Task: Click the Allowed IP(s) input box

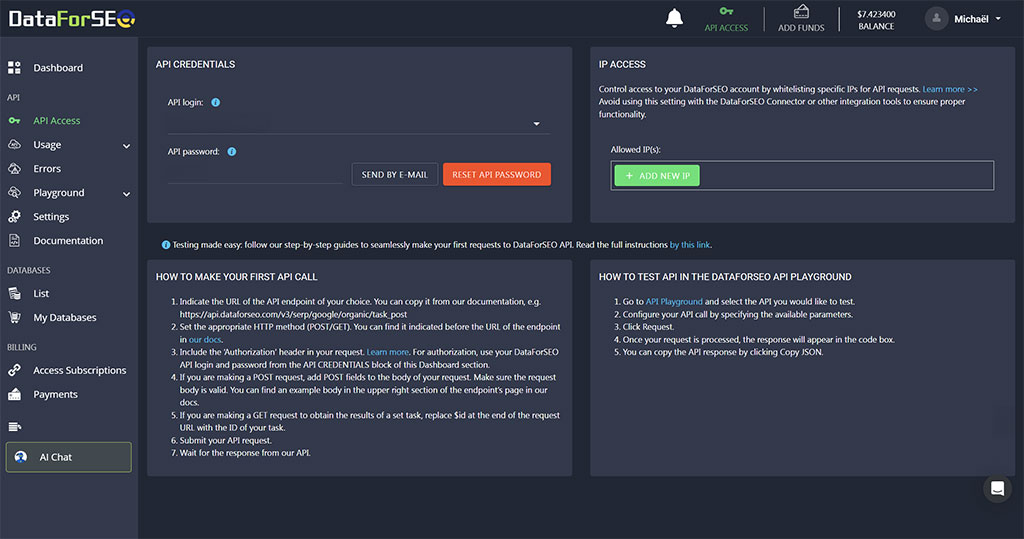Action: coord(802,176)
